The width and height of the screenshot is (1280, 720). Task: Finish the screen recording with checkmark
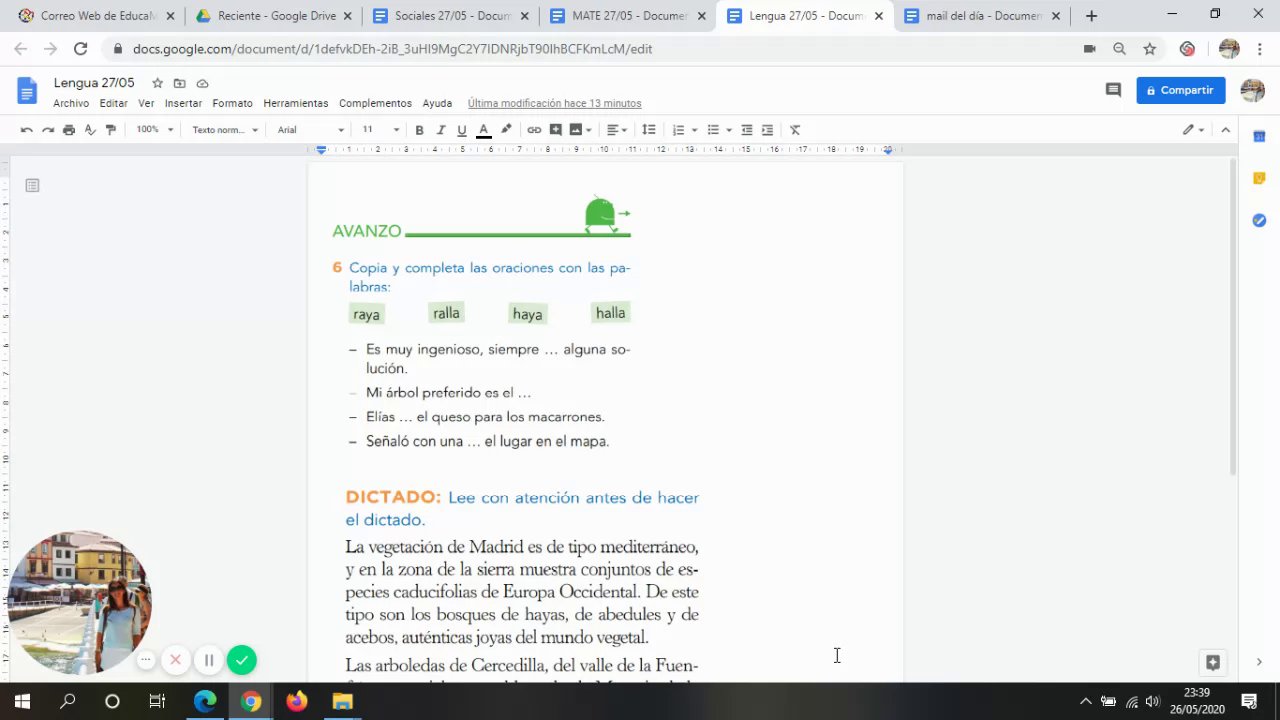[x=242, y=660]
